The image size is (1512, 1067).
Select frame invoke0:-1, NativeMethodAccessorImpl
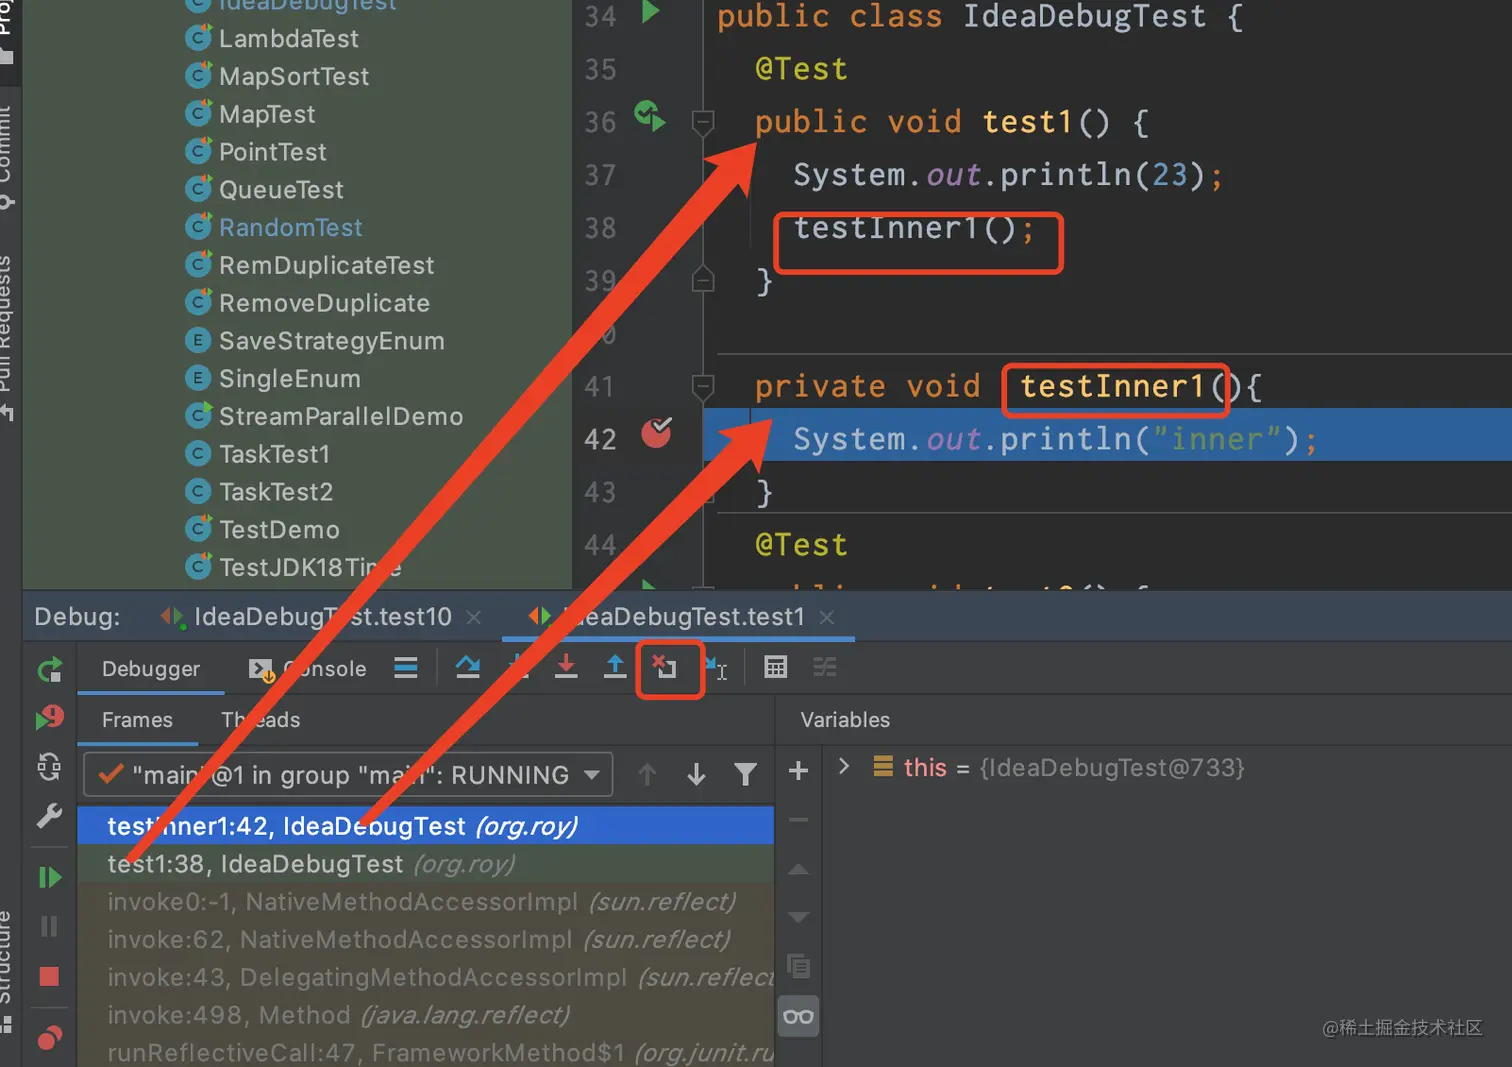[x=426, y=902]
